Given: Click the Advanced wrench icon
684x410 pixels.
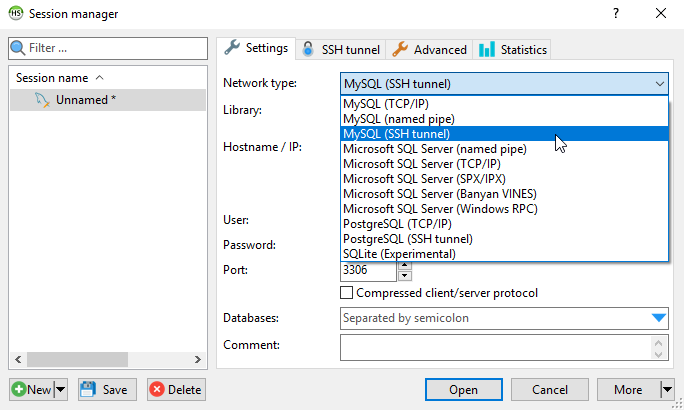Looking at the screenshot, I should point(400,49).
